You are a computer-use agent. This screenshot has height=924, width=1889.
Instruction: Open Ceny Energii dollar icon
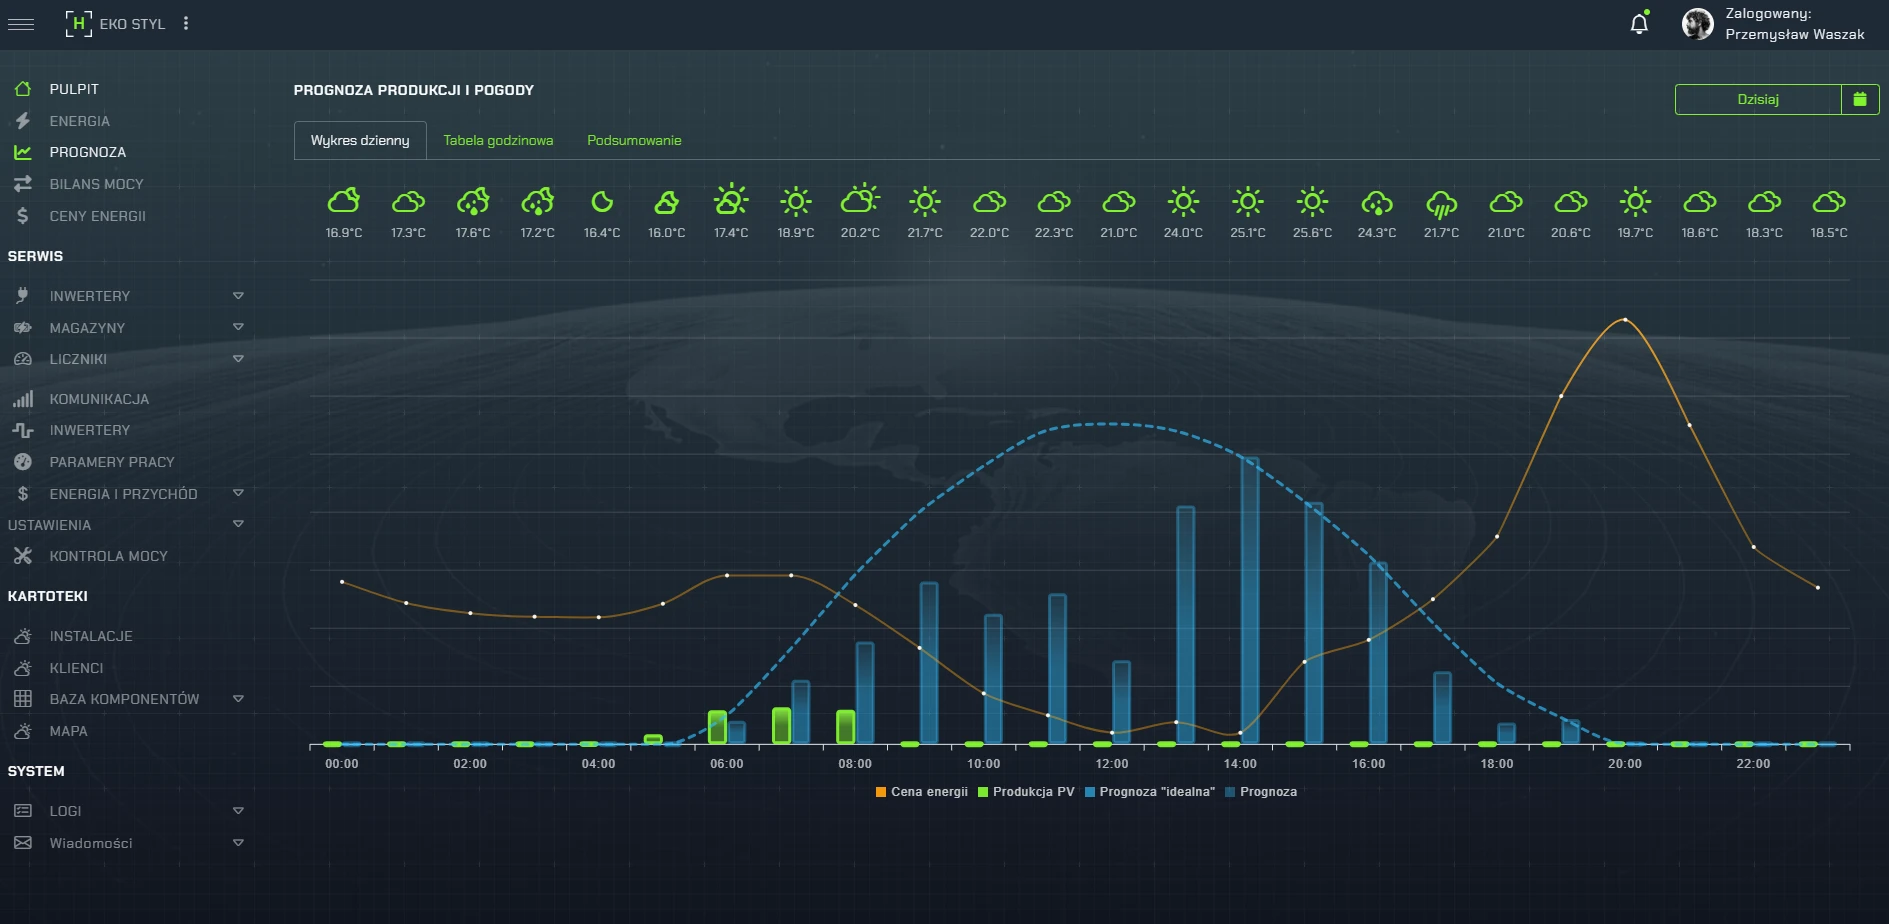tap(23, 216)
